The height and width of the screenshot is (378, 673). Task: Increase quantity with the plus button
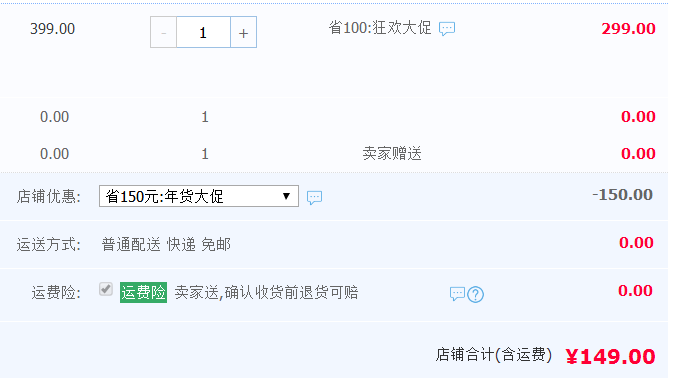[243, 32]
